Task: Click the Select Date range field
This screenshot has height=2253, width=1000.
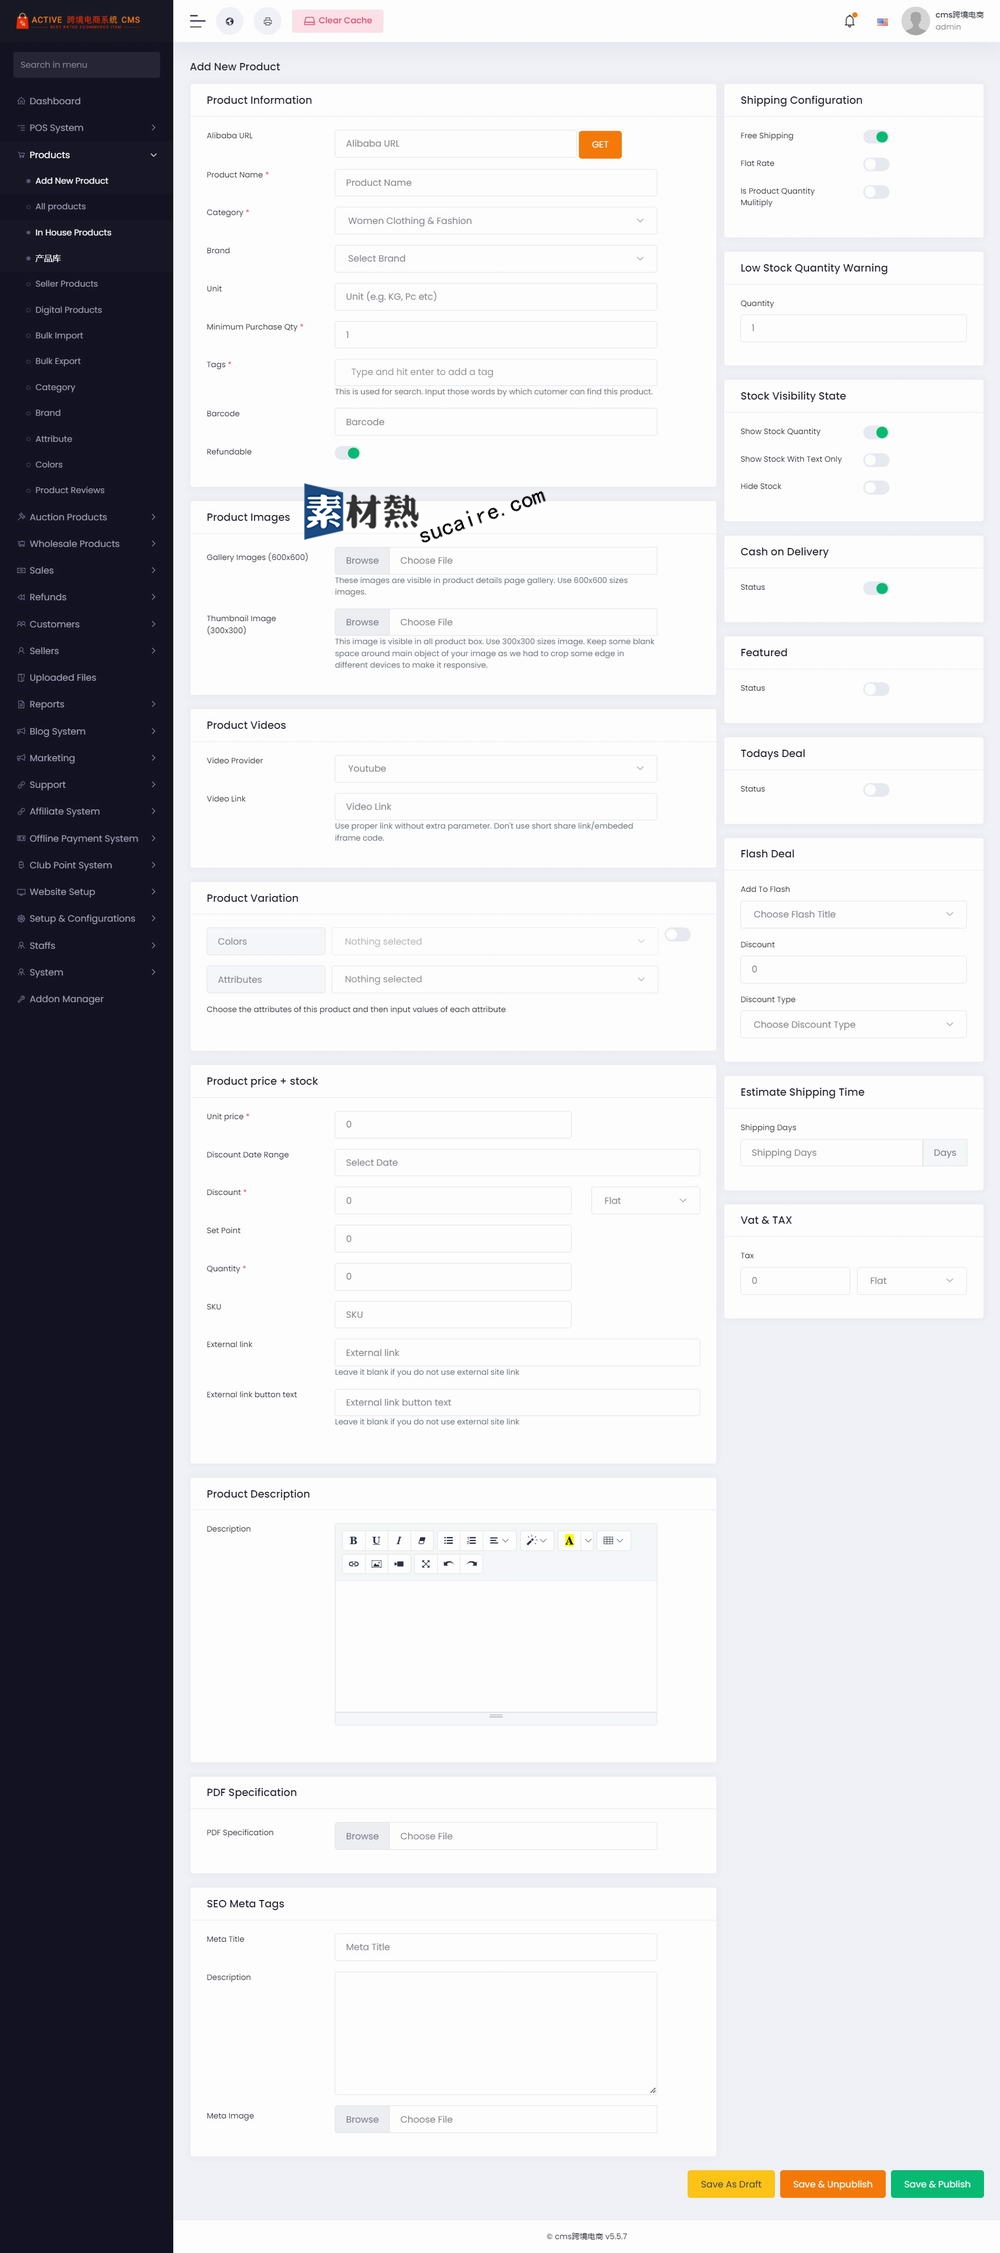Action: pyautogui.click(x=517, y=1163)
